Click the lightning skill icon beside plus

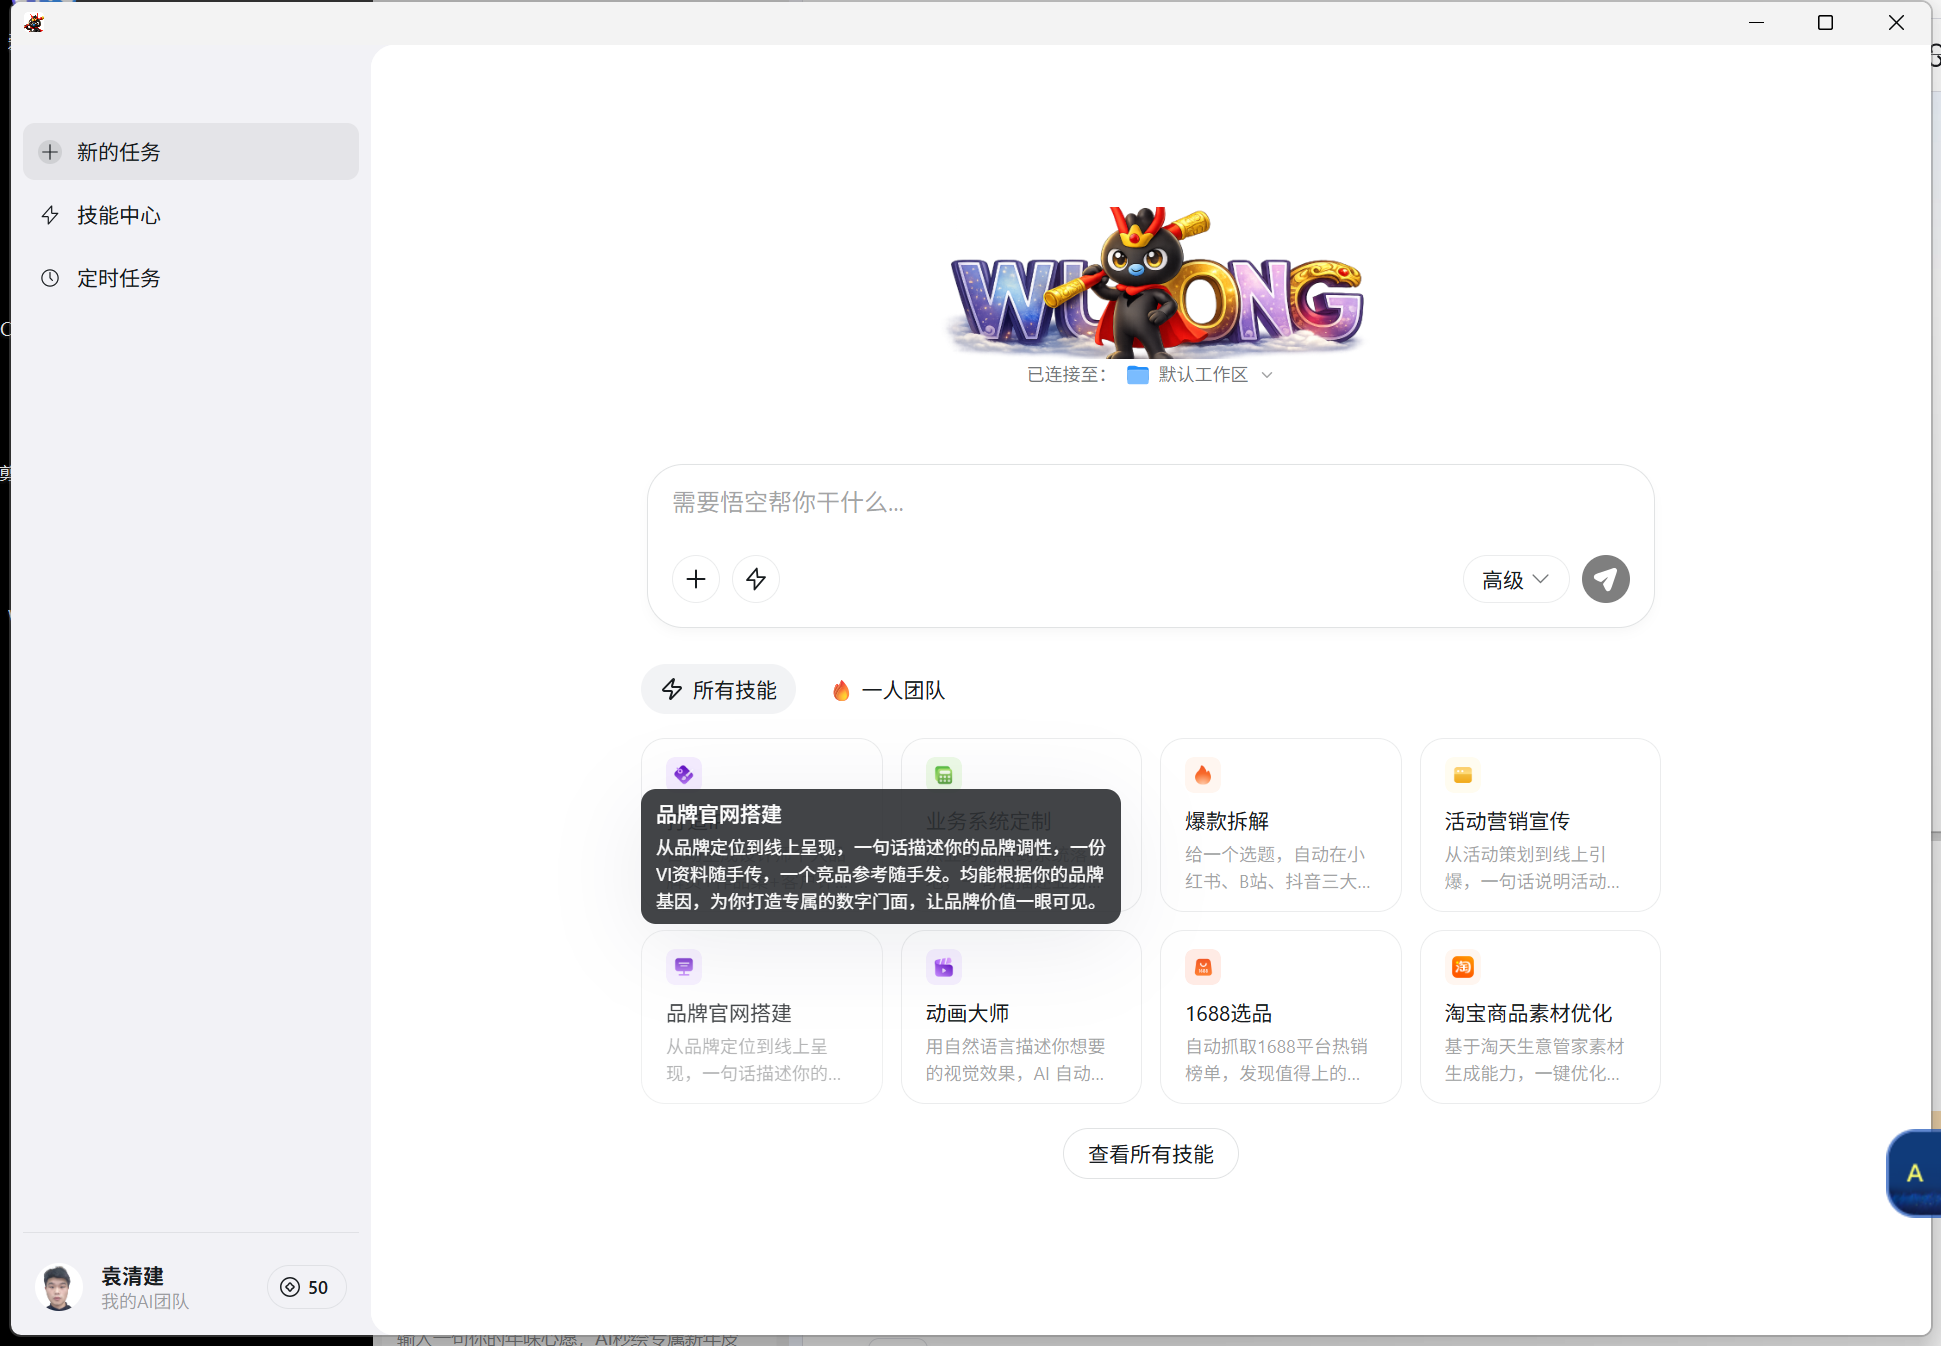(x=755, y=579)
